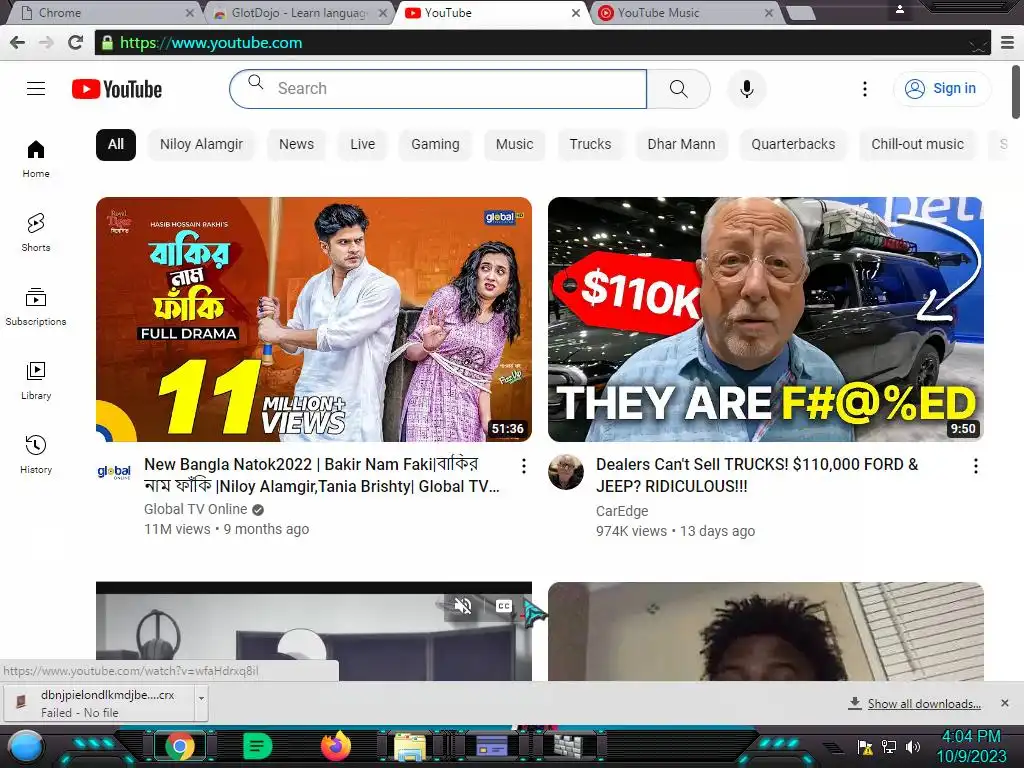Open Subscriptions in sidebar

click(x=36, y=306)
